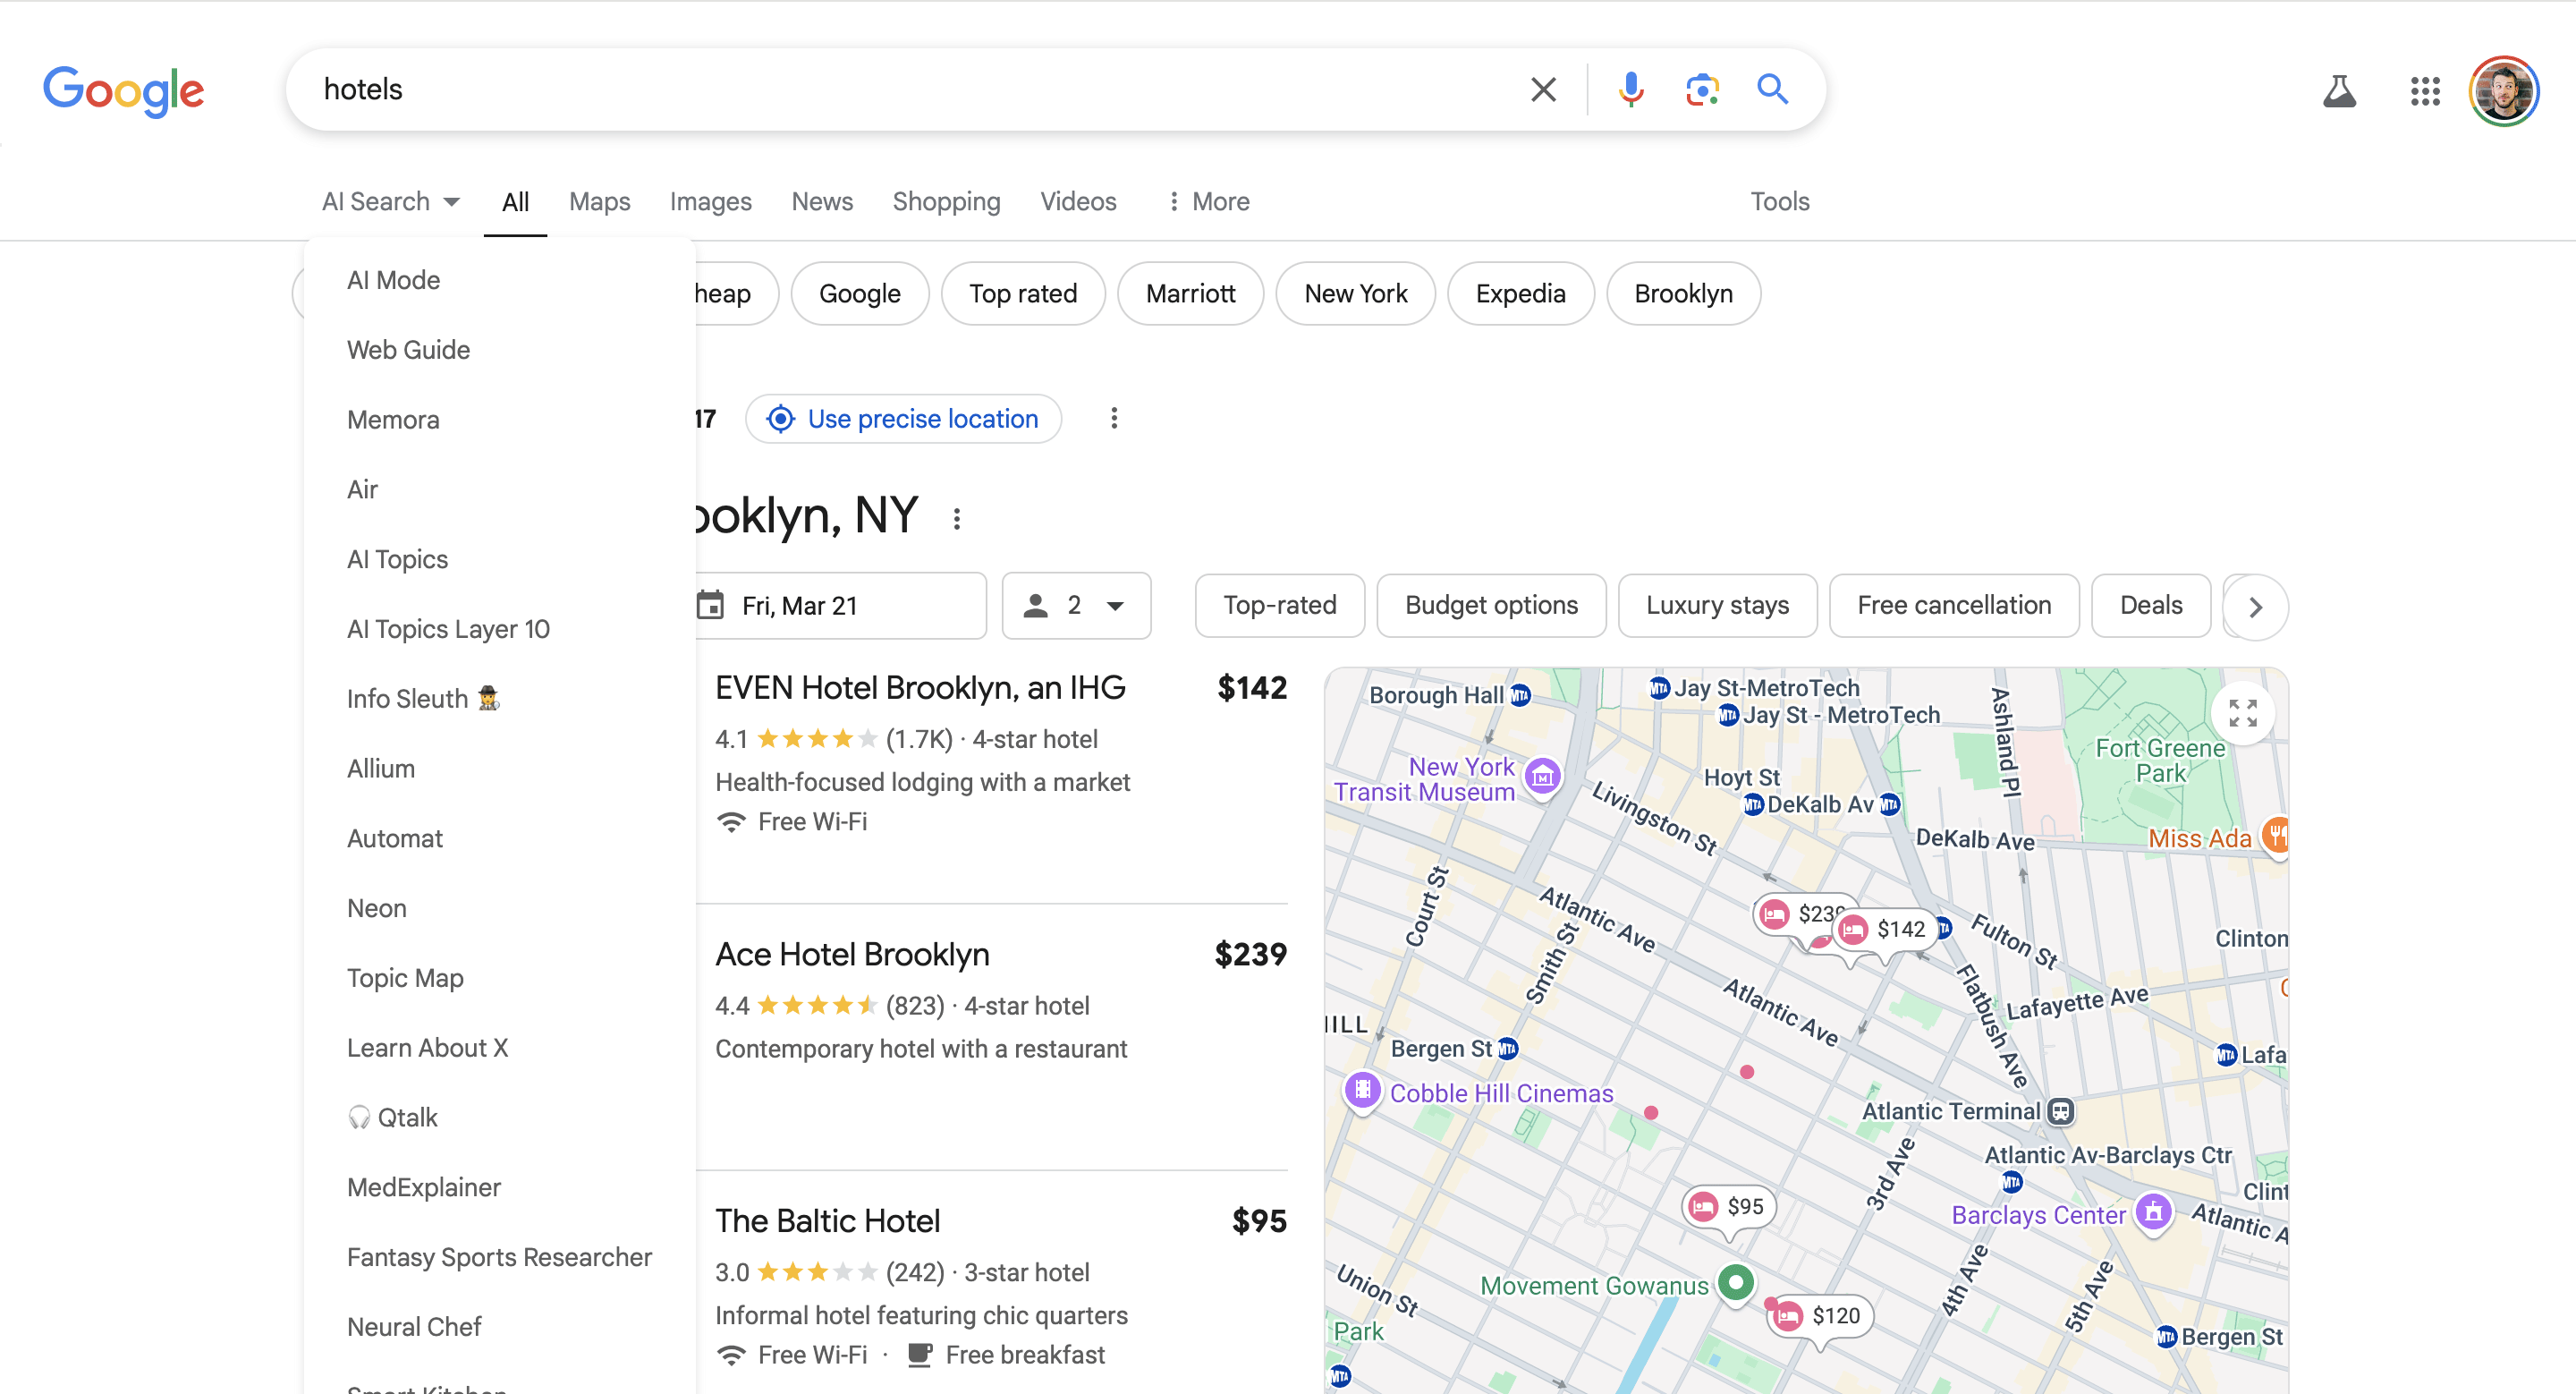The height and width of the screenshot is (1394, 2576).
Task: Open Search Labs via the flask icon
Action: 2340,91
